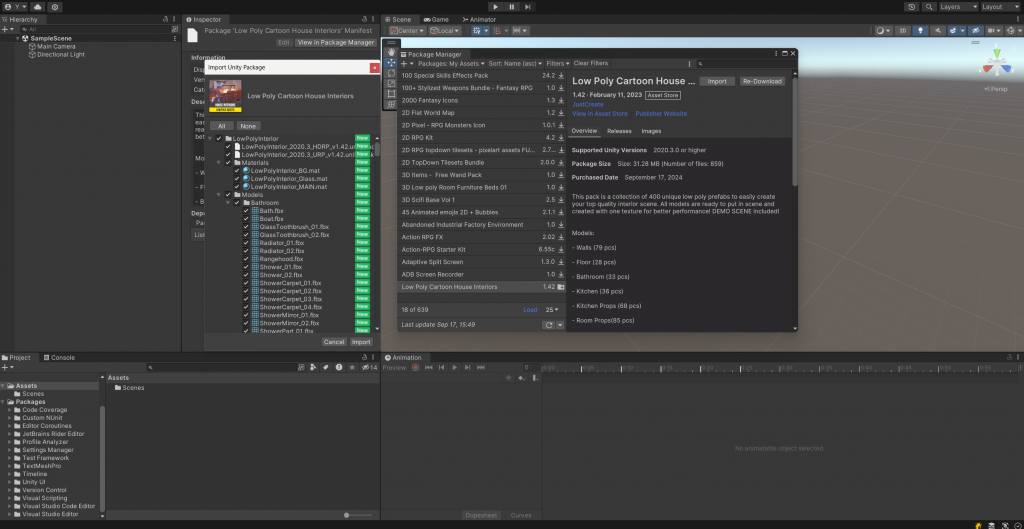The width and height of the screenshot is (1024, 529).
Task: Go to first keyframe in Animation panel
Action: (428, 368)
